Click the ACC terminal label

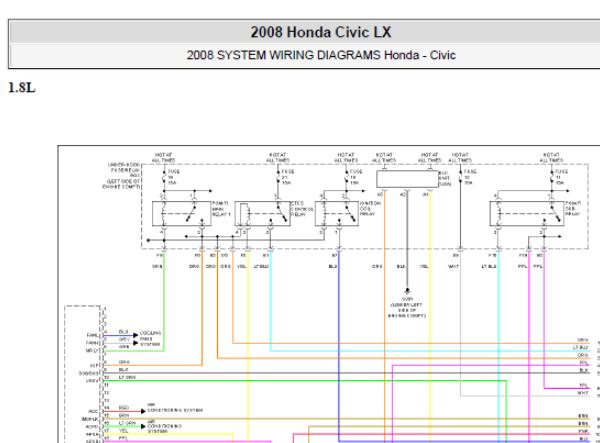(x=93, y=411)
